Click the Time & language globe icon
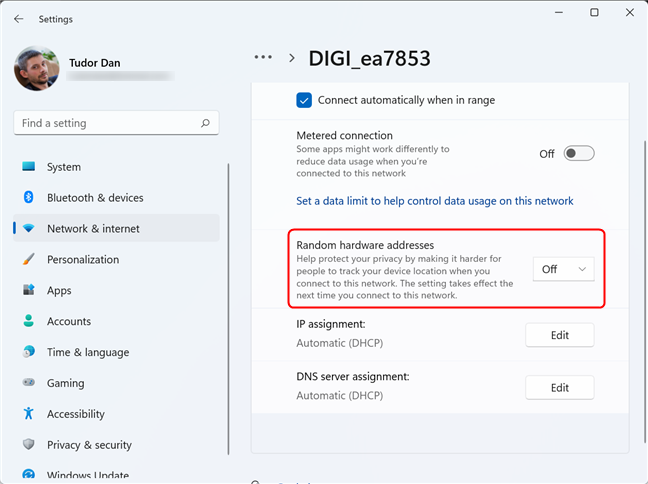This screenshot has height=484, width=648. click(x=29, y=352)
